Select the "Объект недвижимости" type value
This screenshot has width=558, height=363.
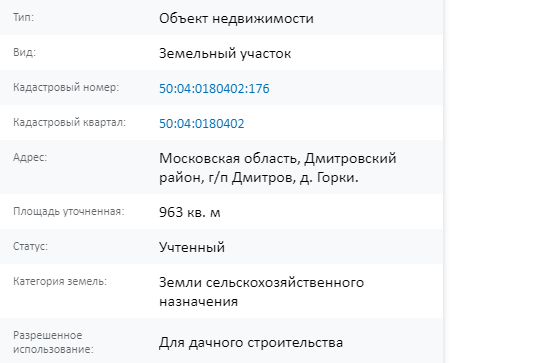(236, 19)
